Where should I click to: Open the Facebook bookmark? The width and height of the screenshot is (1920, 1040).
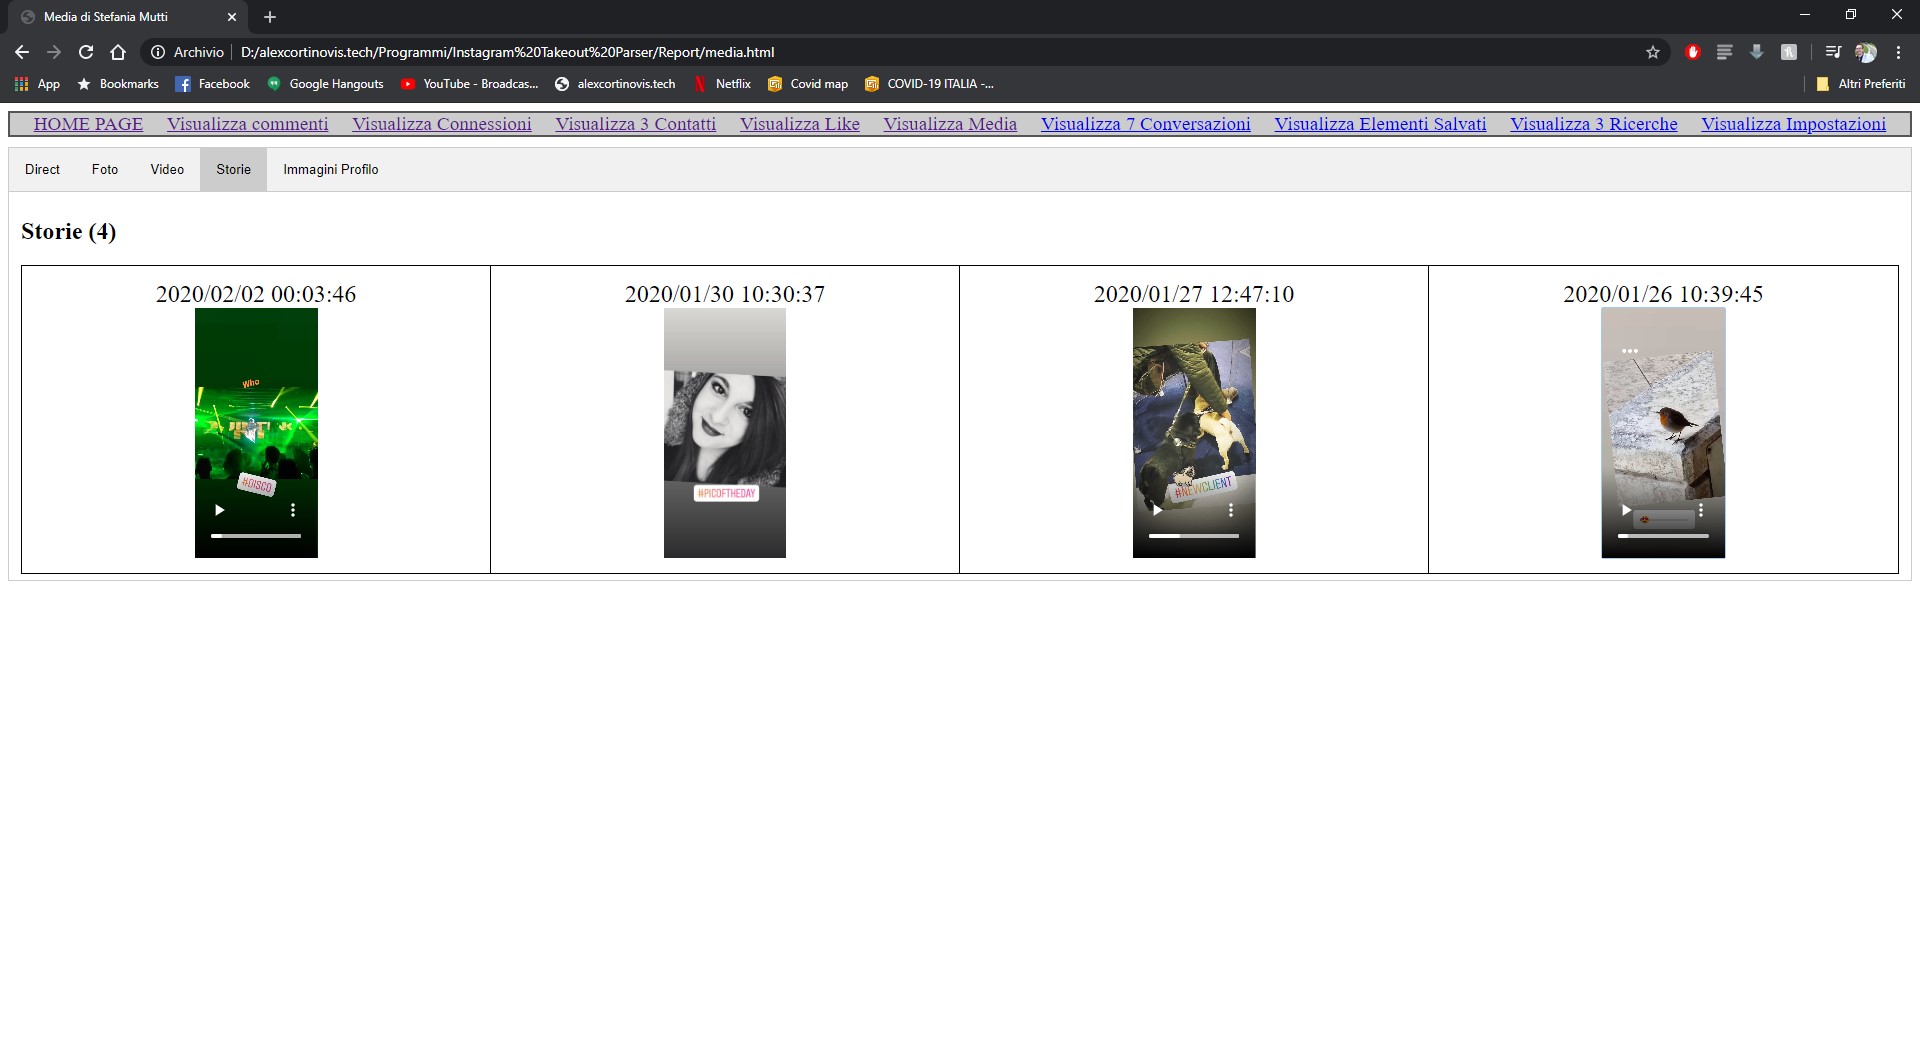click(212, 84)
